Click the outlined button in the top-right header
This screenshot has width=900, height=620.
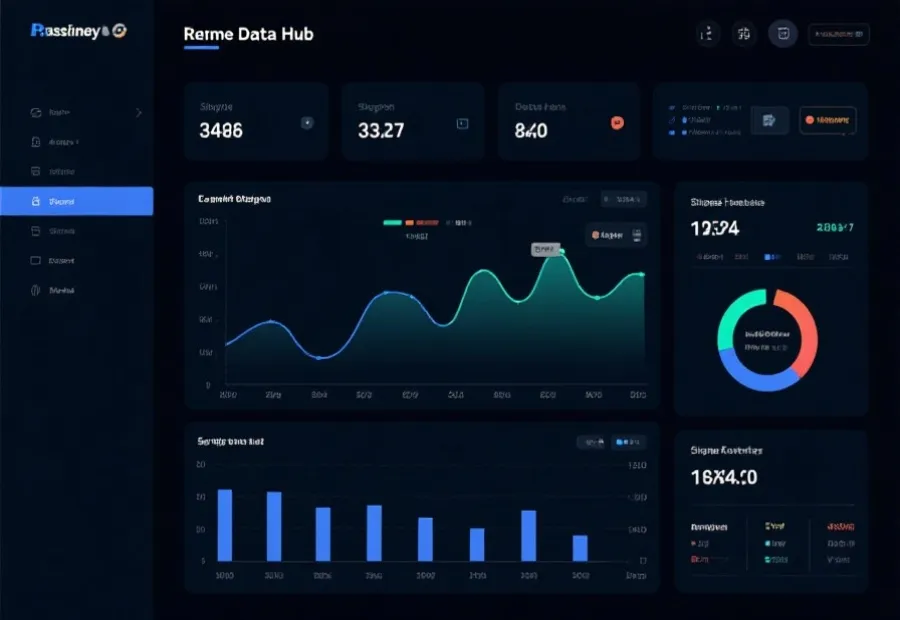click(x=838, y=34)
